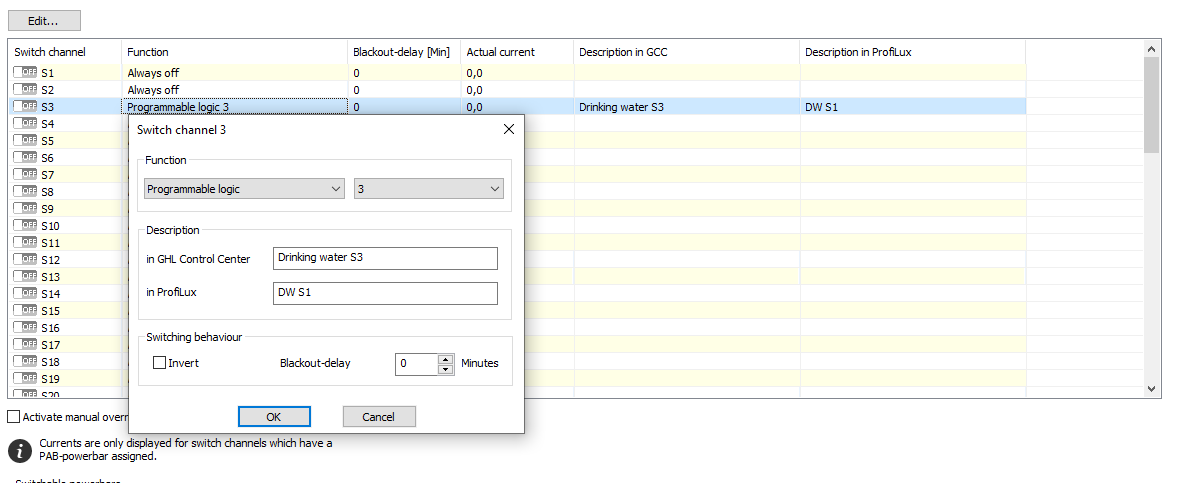Viewport: 1192px width, 483px height.
Task: Toggle the OFF switch for S19
Action: click(25, 378)
